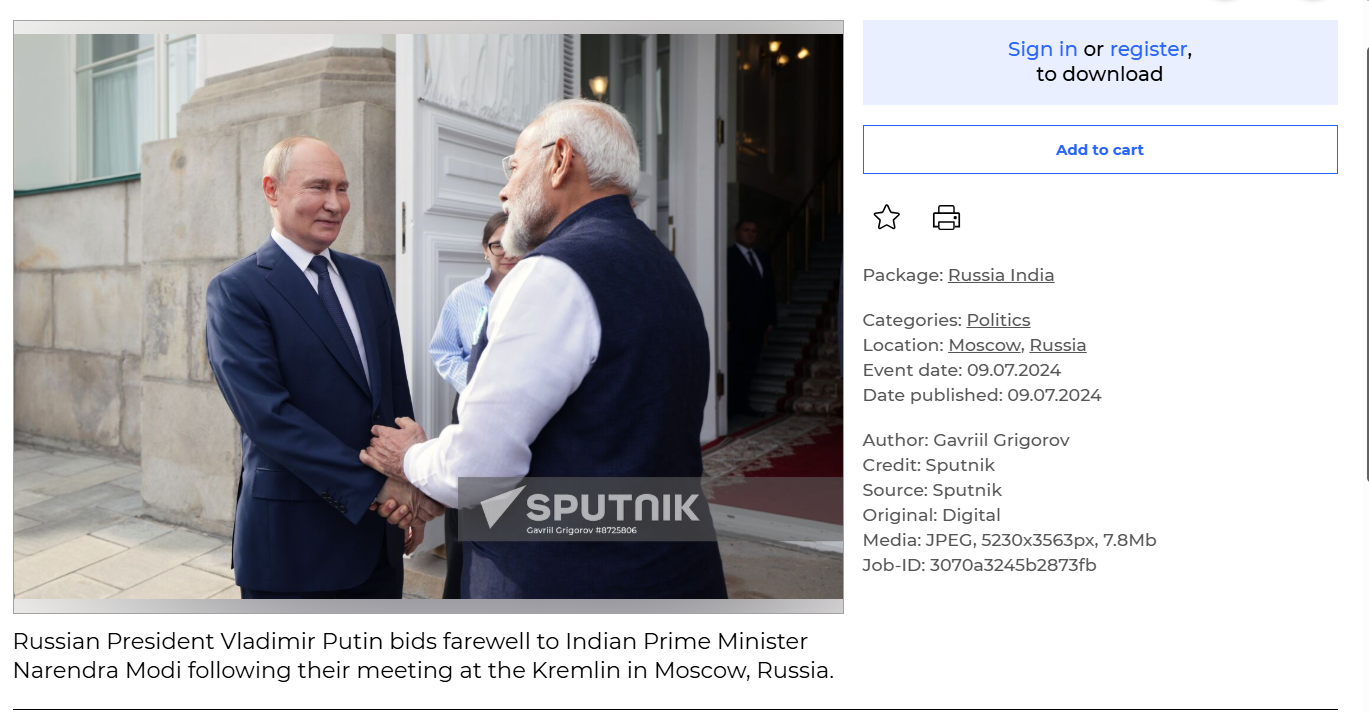The height and width of the screenshot is (713, 1369).
Task: Open the register link
Action: 1148,49
